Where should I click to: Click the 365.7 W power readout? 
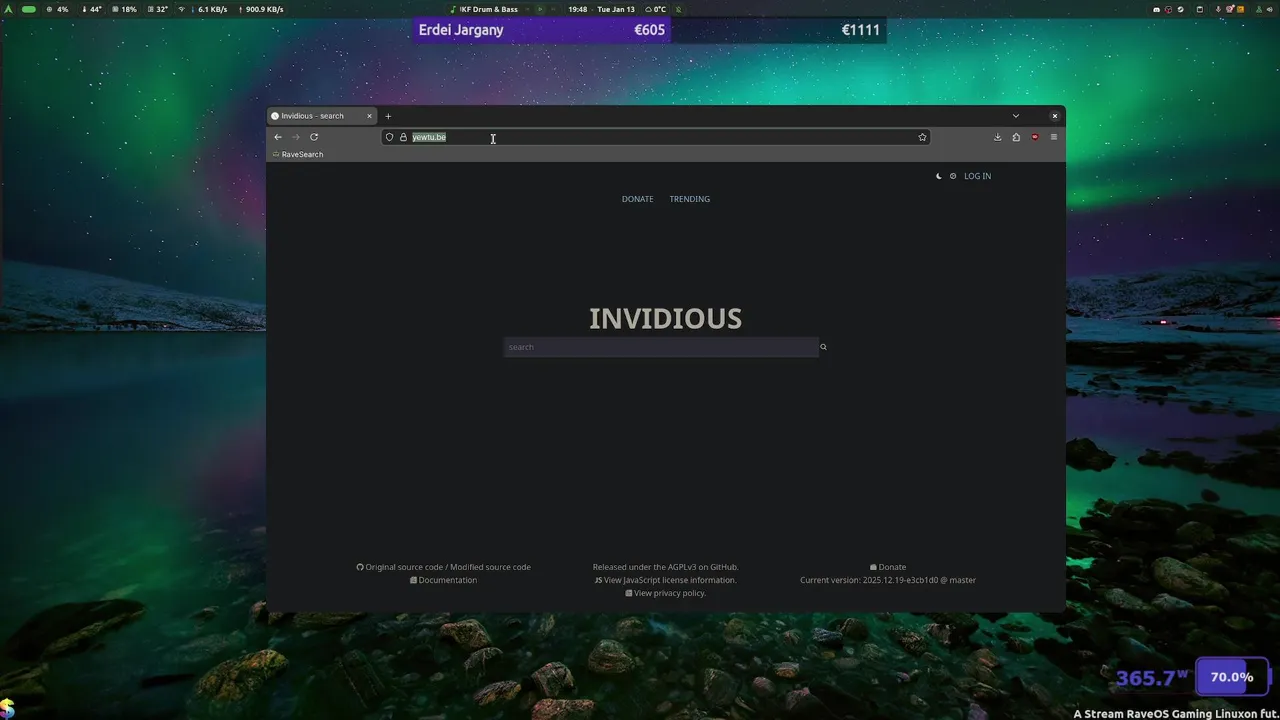point(1151,678)
